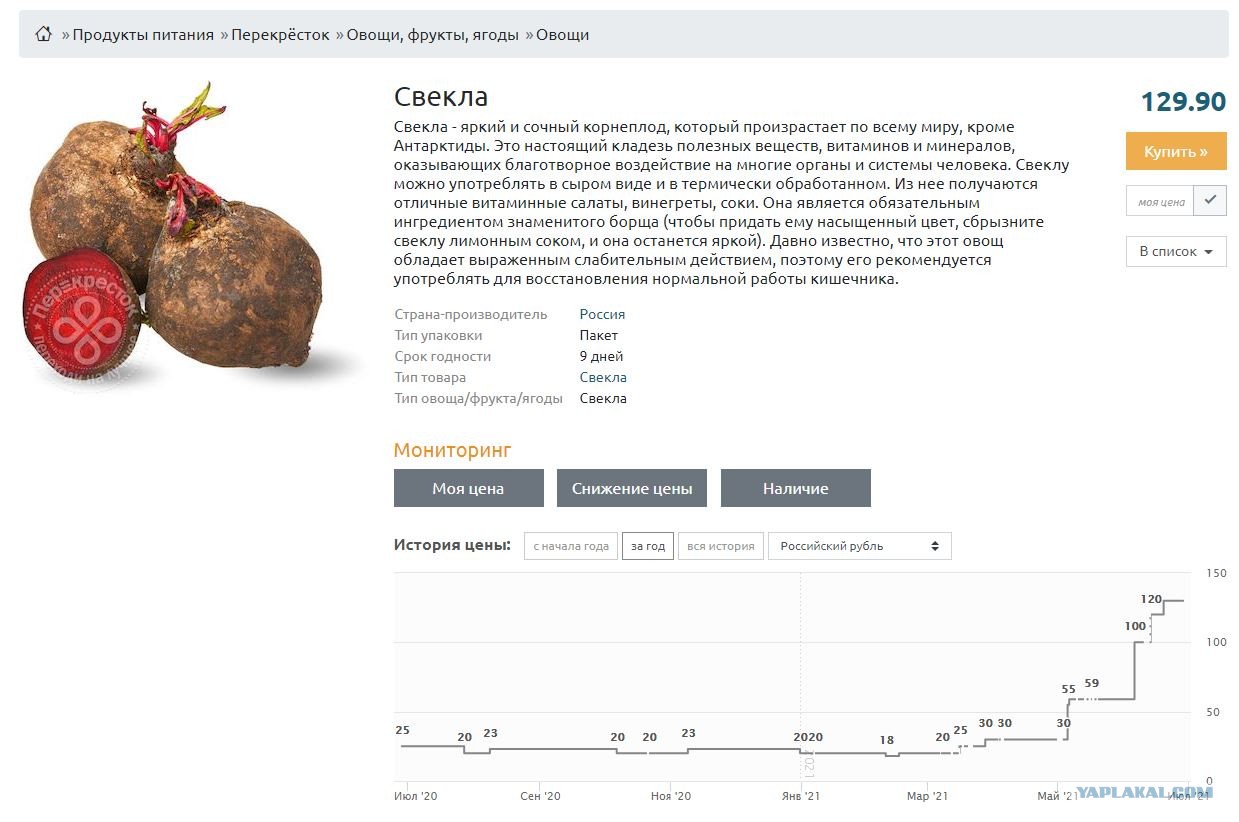
Task: Open Овощи, фрукты, ягоды breadcrumb
Action: 432,35
